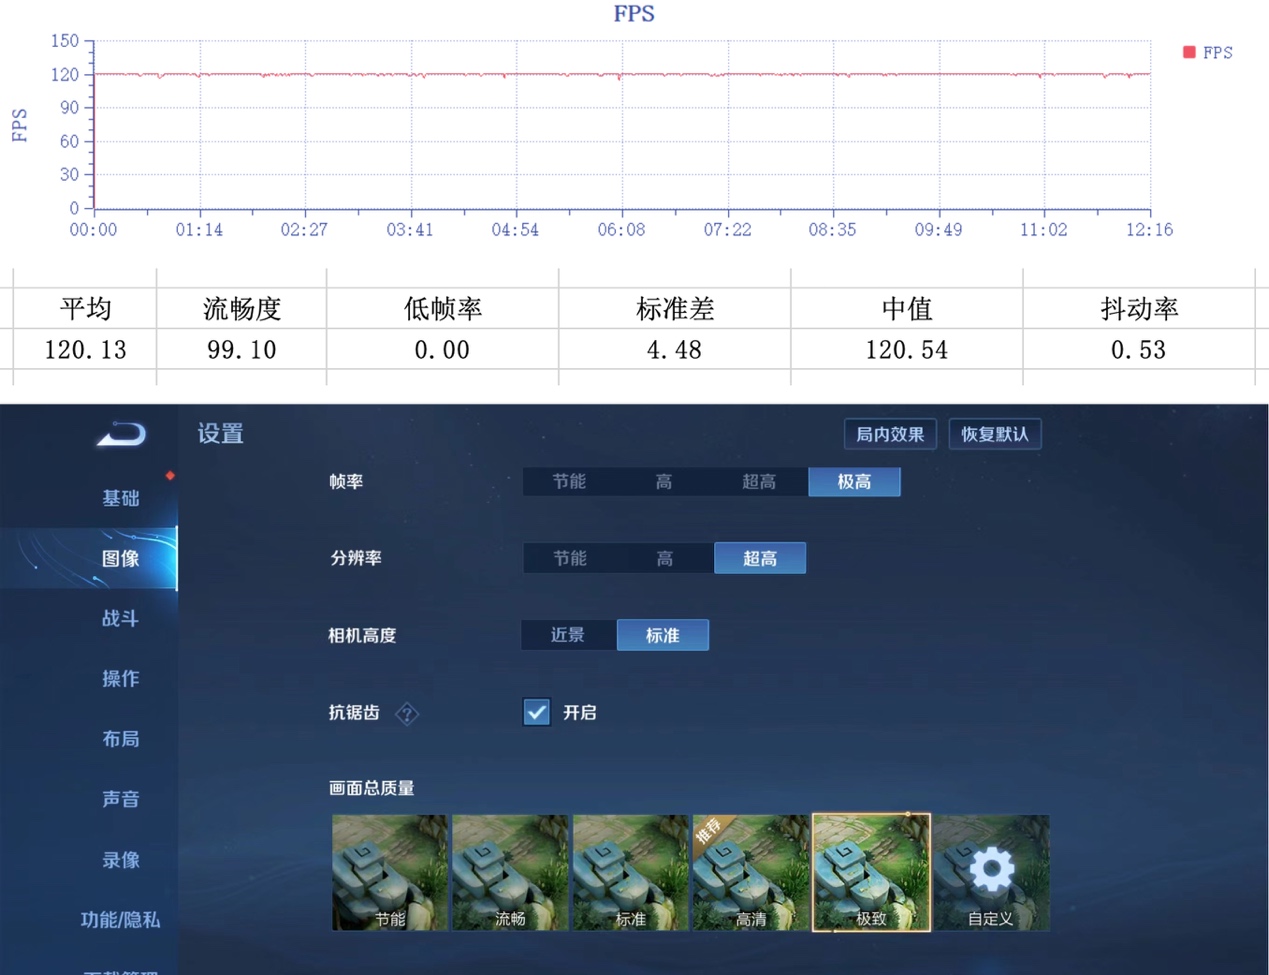Click the back arrow icon
Image resolution: width=1269 pixels, height=975 pixels.
point(121,434)
